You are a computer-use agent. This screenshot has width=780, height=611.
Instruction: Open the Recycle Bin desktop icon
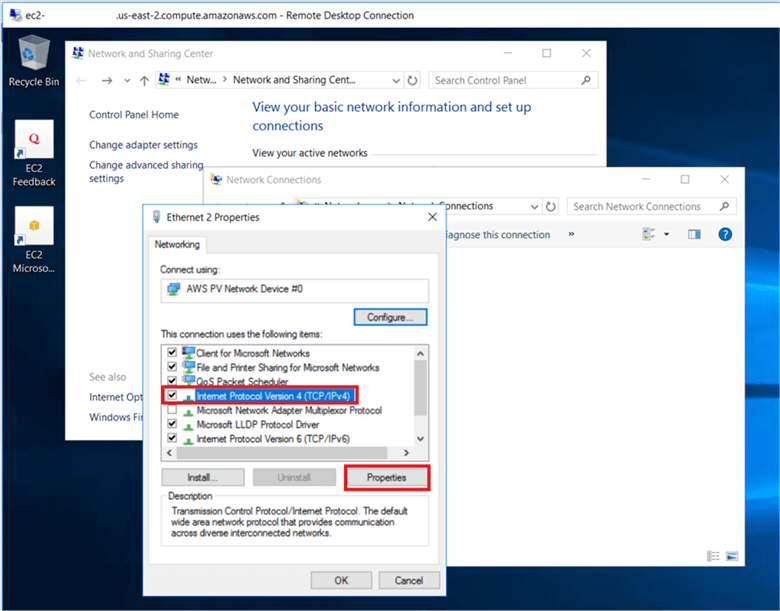point(34,61)
